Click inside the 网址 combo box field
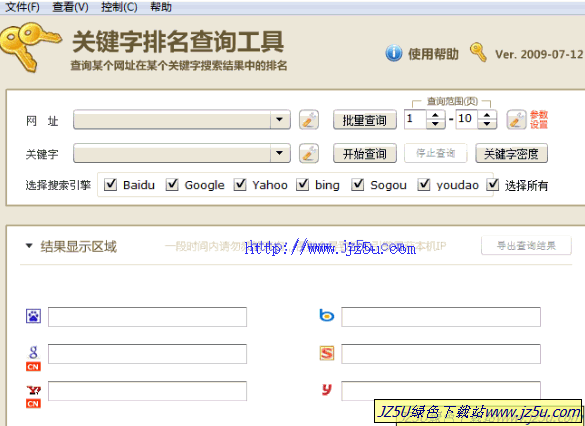Image resolution: width=585 pixels, height=426 pixels. click(172, 120)
